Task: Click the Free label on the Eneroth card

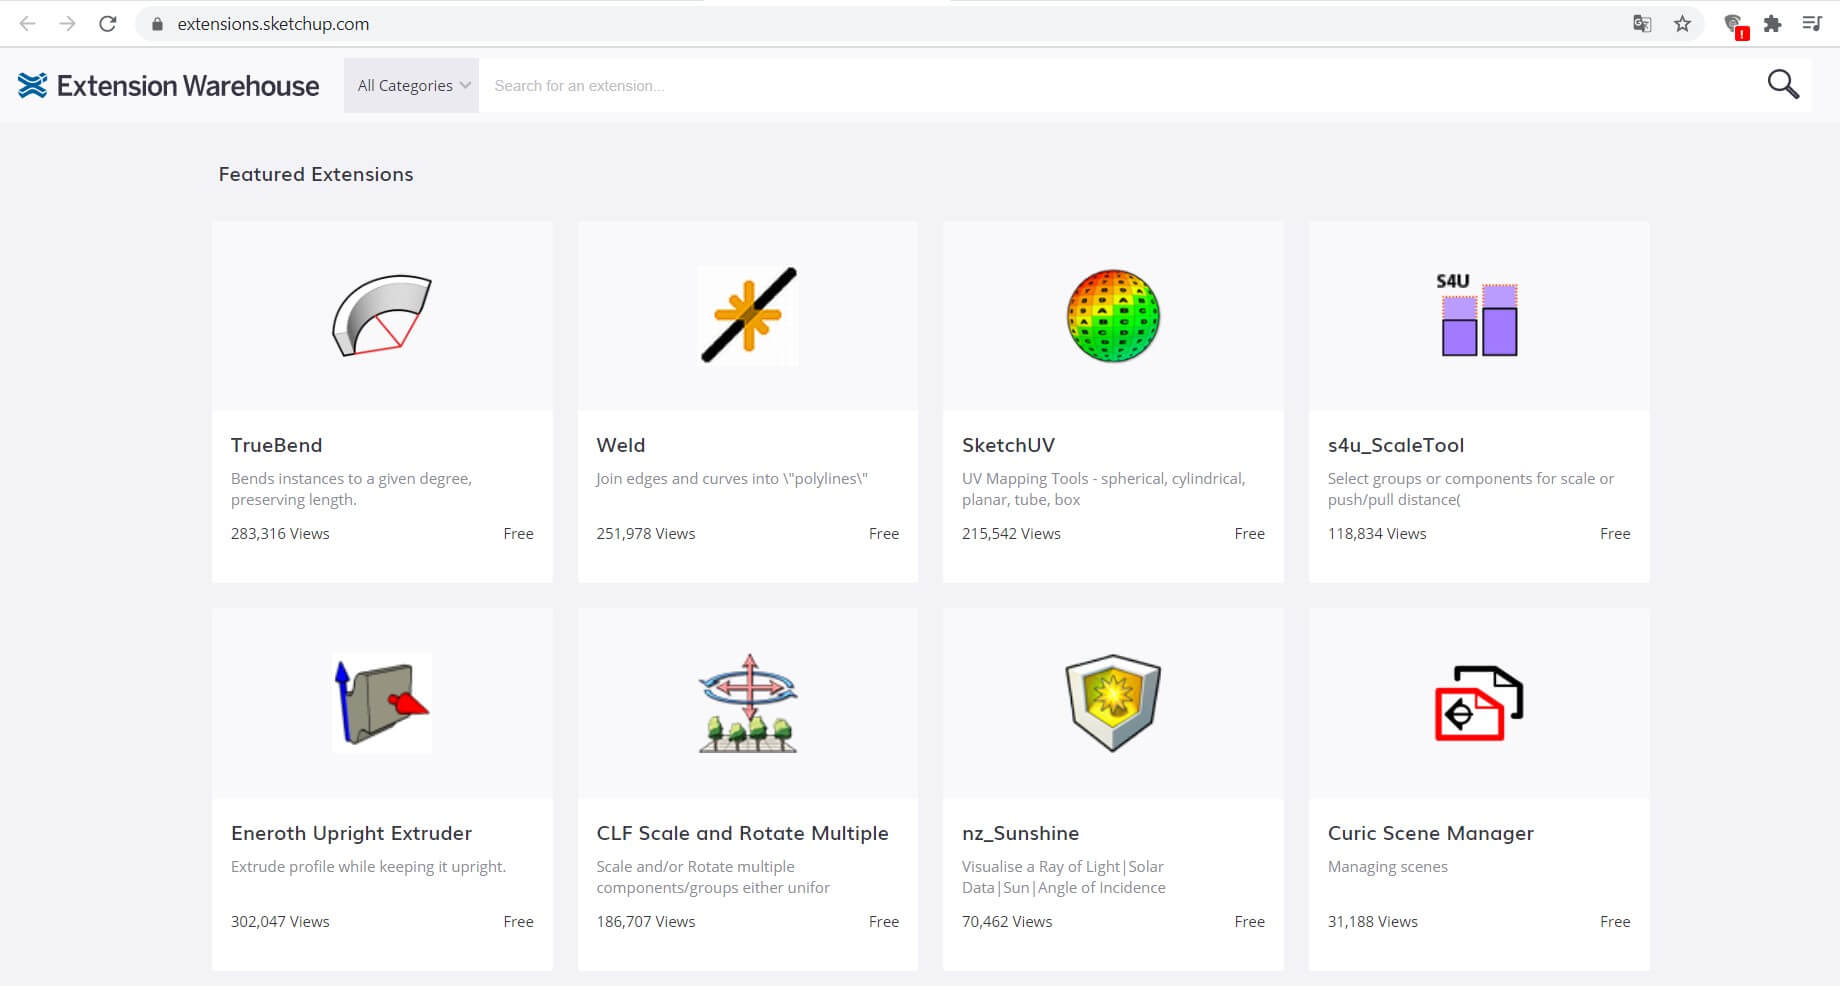Action: click(518, 922)
